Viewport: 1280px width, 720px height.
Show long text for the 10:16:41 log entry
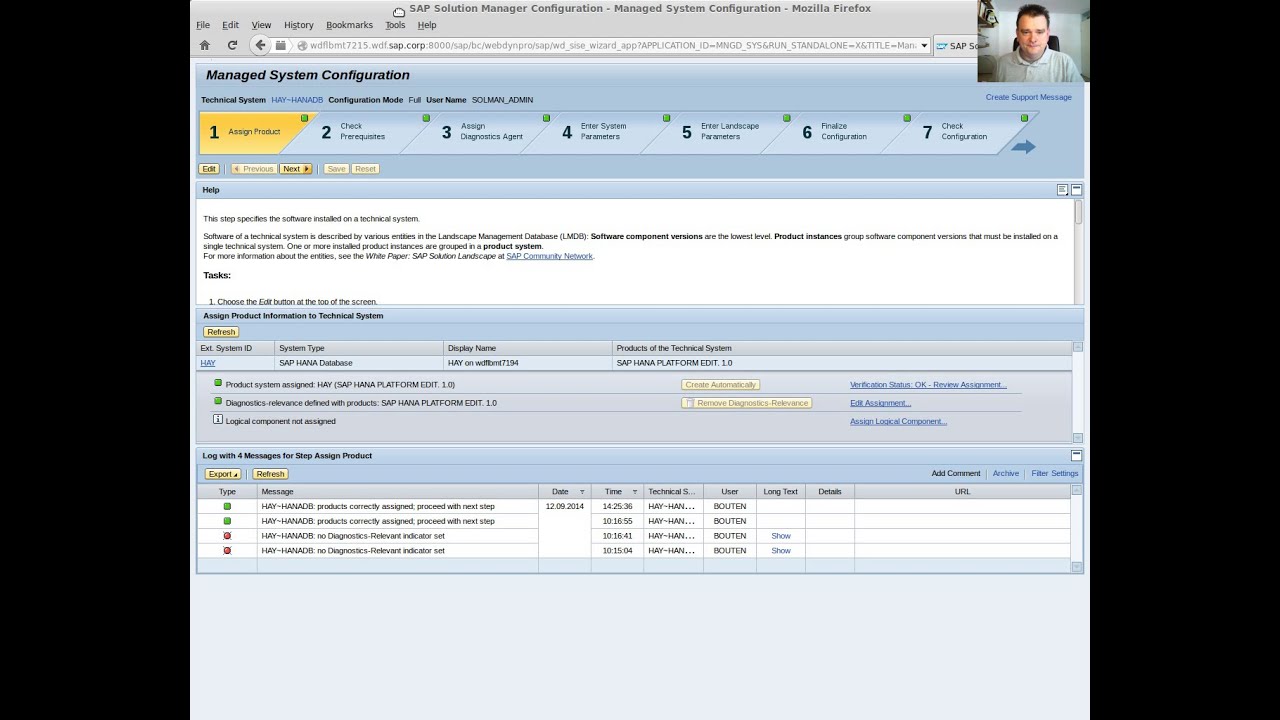pyautogui.click(x=781, y=536)
